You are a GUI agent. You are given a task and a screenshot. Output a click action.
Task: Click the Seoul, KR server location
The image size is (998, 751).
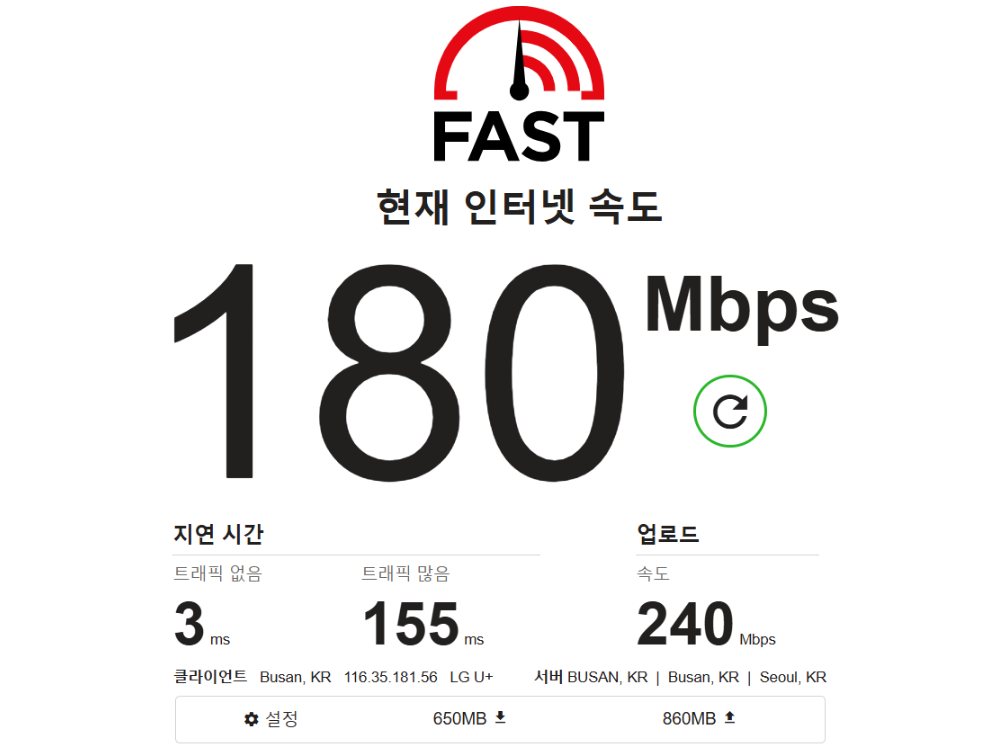tap(793, 677)
